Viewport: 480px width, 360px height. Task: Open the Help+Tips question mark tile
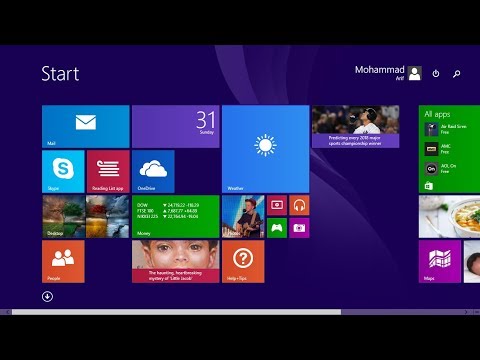[243, 262]
